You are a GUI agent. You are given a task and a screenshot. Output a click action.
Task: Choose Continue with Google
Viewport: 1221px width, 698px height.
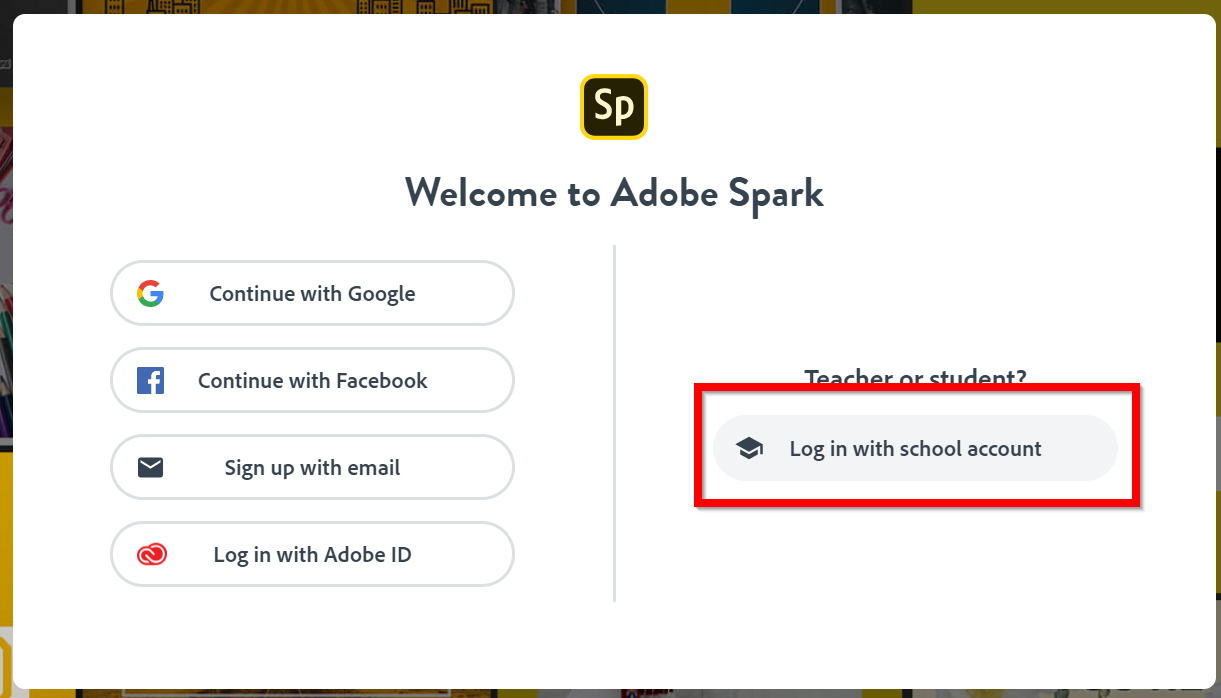tap(312, 293)
